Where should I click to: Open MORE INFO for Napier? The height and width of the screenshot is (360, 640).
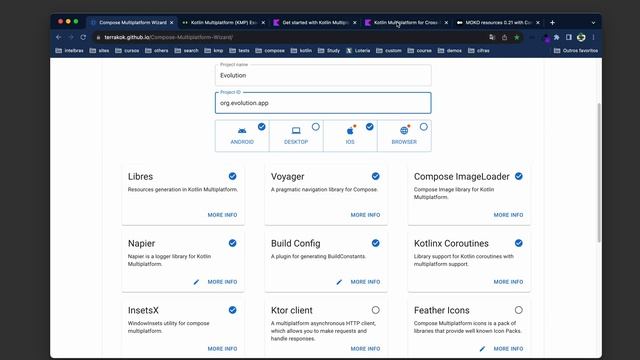[222, 282]
